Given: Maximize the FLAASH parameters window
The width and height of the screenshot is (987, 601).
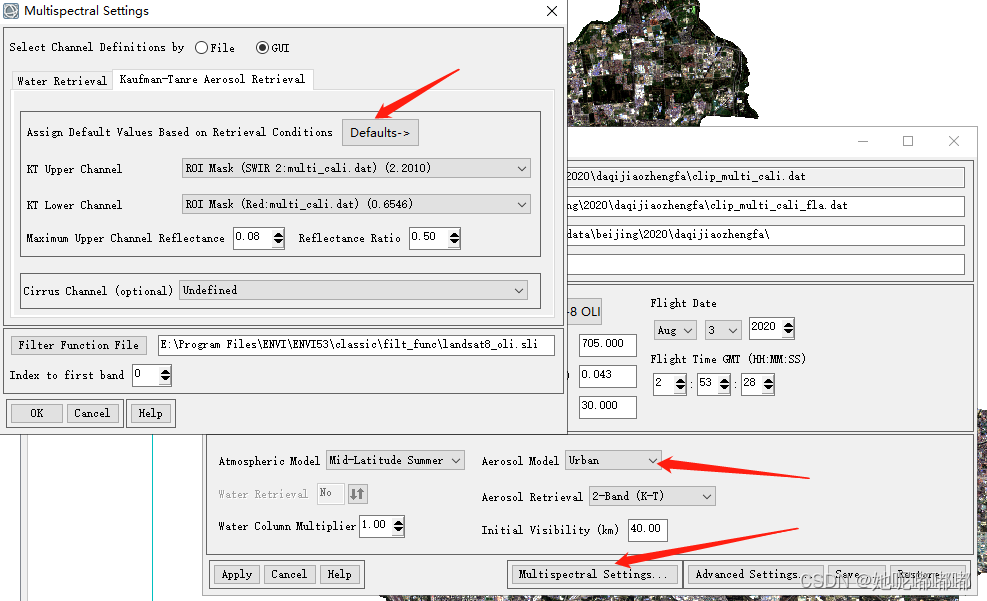Looking at the screenshot, I should click(x=908, y=142).
